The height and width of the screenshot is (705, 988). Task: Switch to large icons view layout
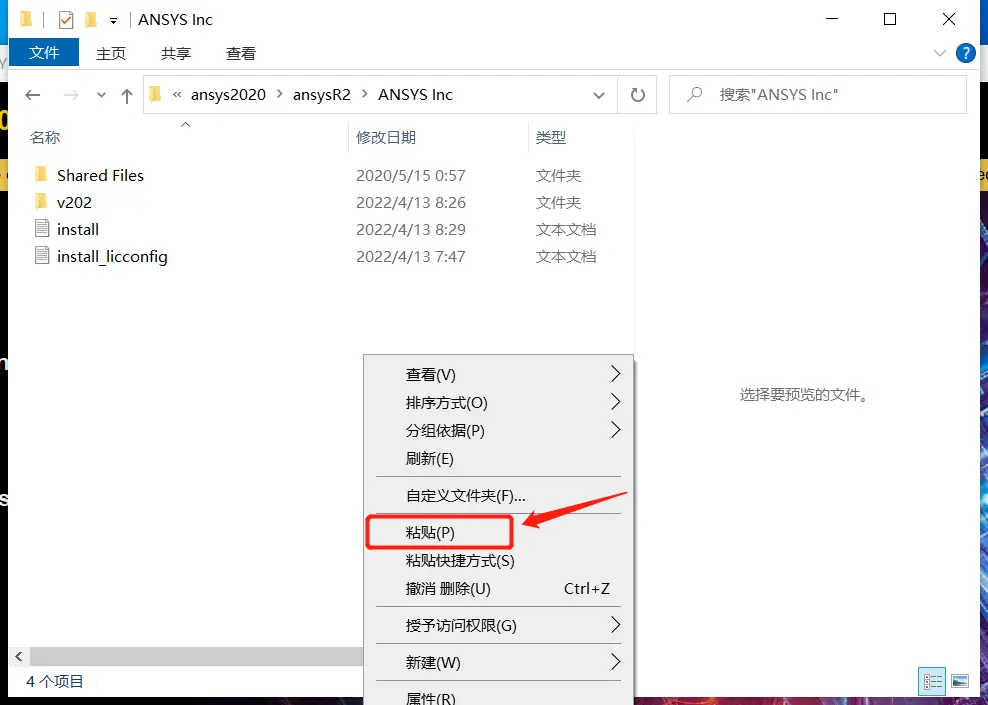coord(960,681)
